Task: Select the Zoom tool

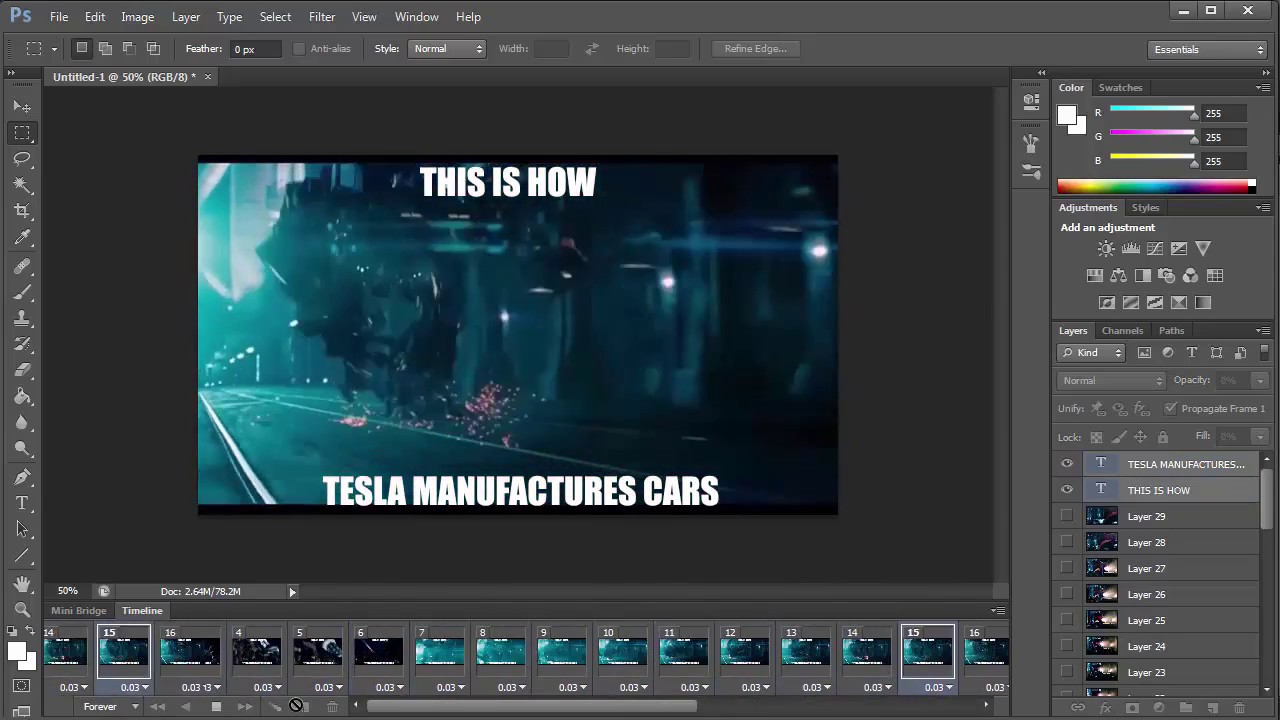Action: pyautogui.click(x=22, y=609)
